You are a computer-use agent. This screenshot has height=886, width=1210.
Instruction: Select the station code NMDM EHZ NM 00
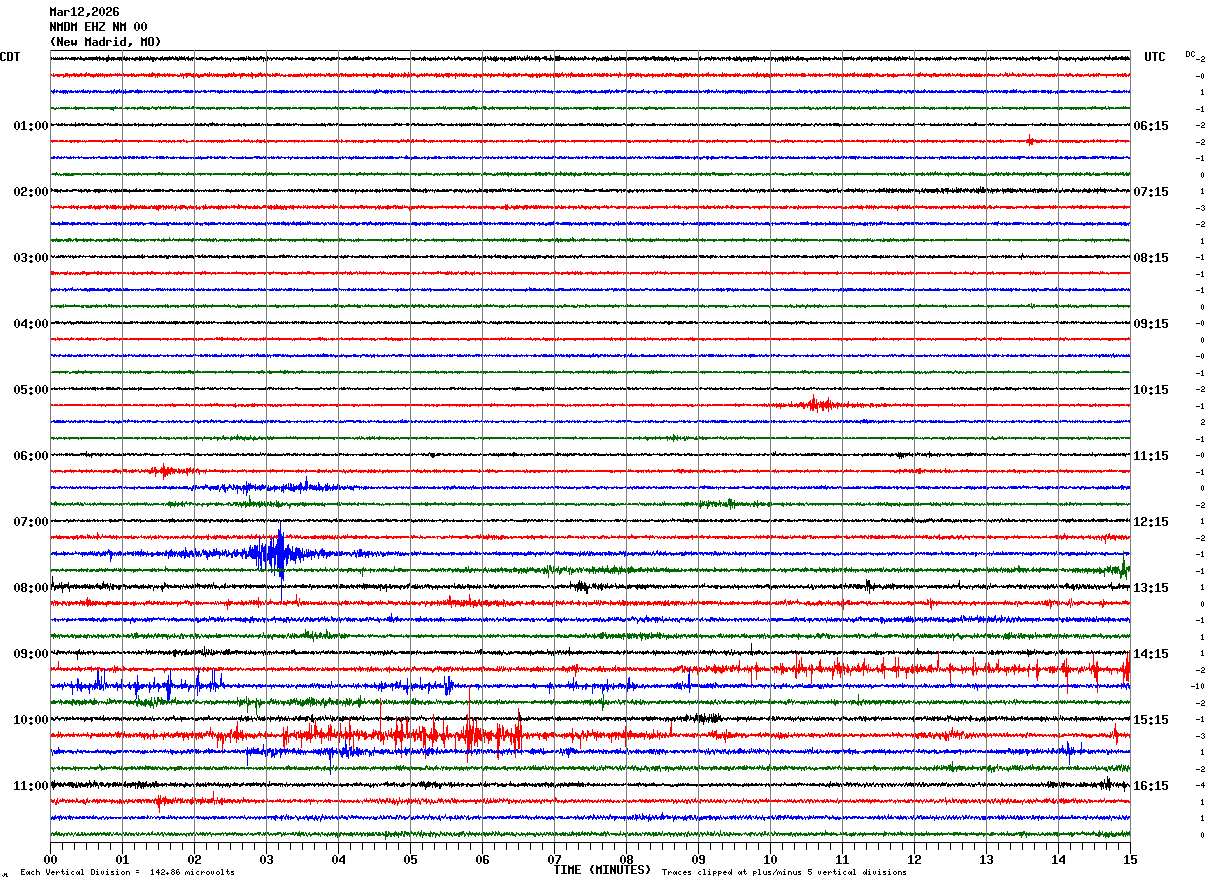98,27
